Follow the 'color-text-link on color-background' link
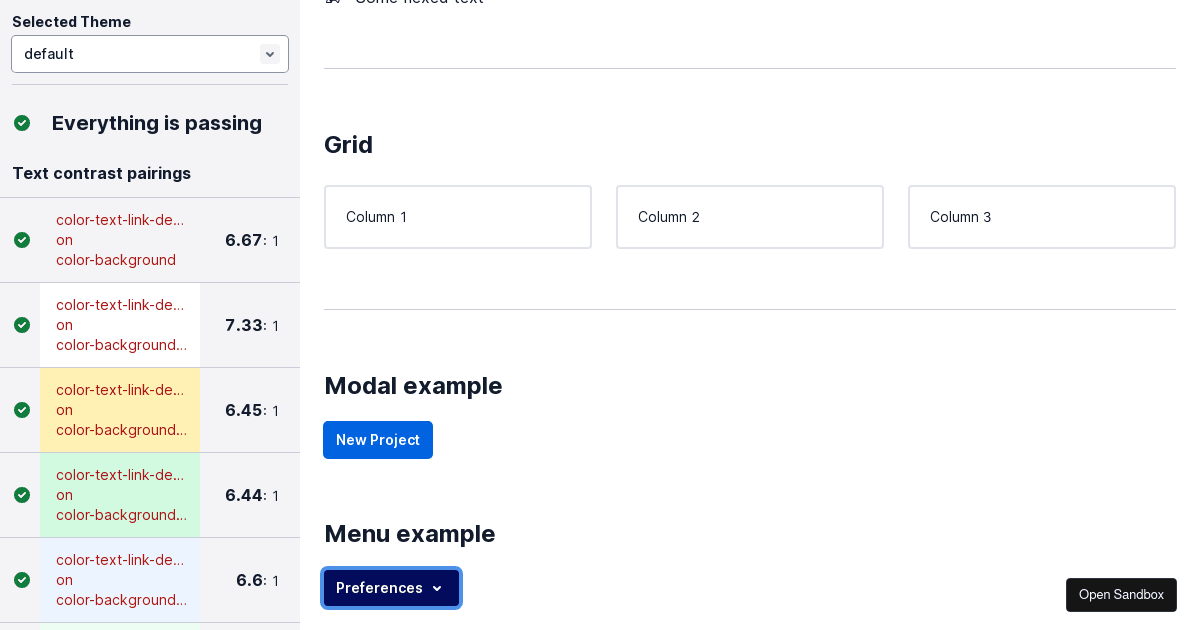Image resolution: width=1200 pixels, height=630 pixels. (x=120, y=240)
